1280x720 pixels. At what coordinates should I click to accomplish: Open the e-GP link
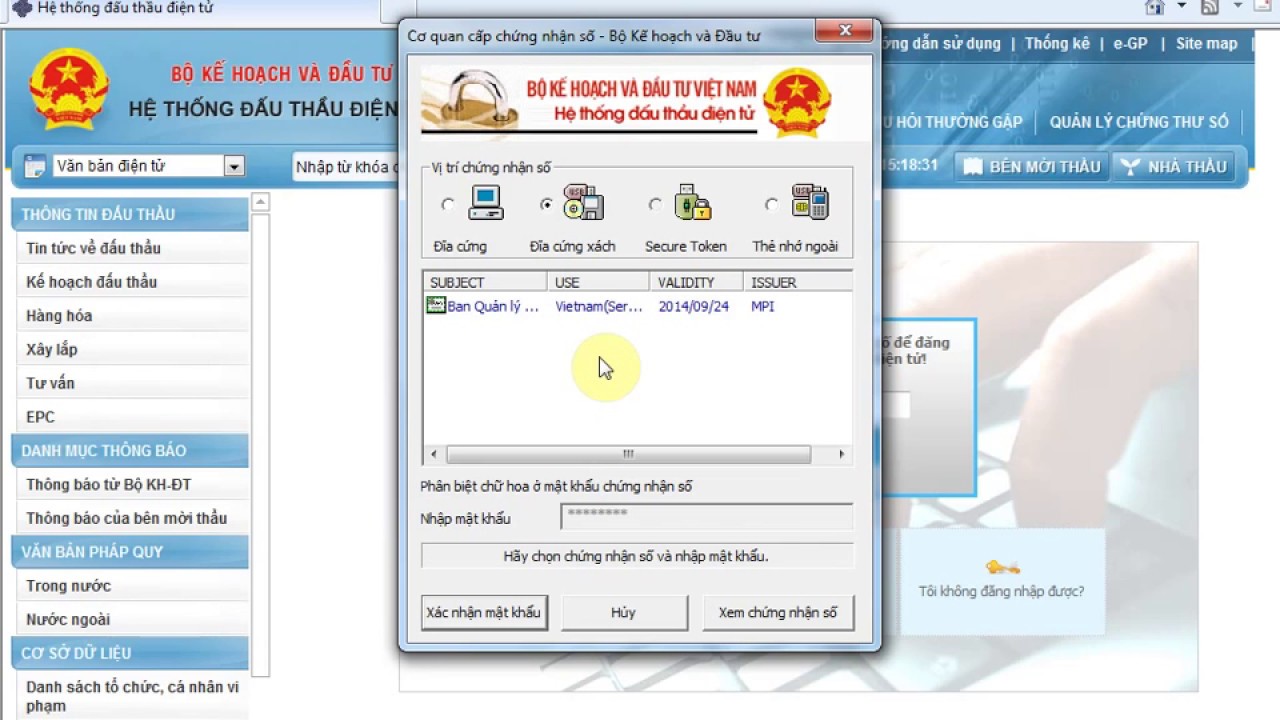(x=1130, y=44)
